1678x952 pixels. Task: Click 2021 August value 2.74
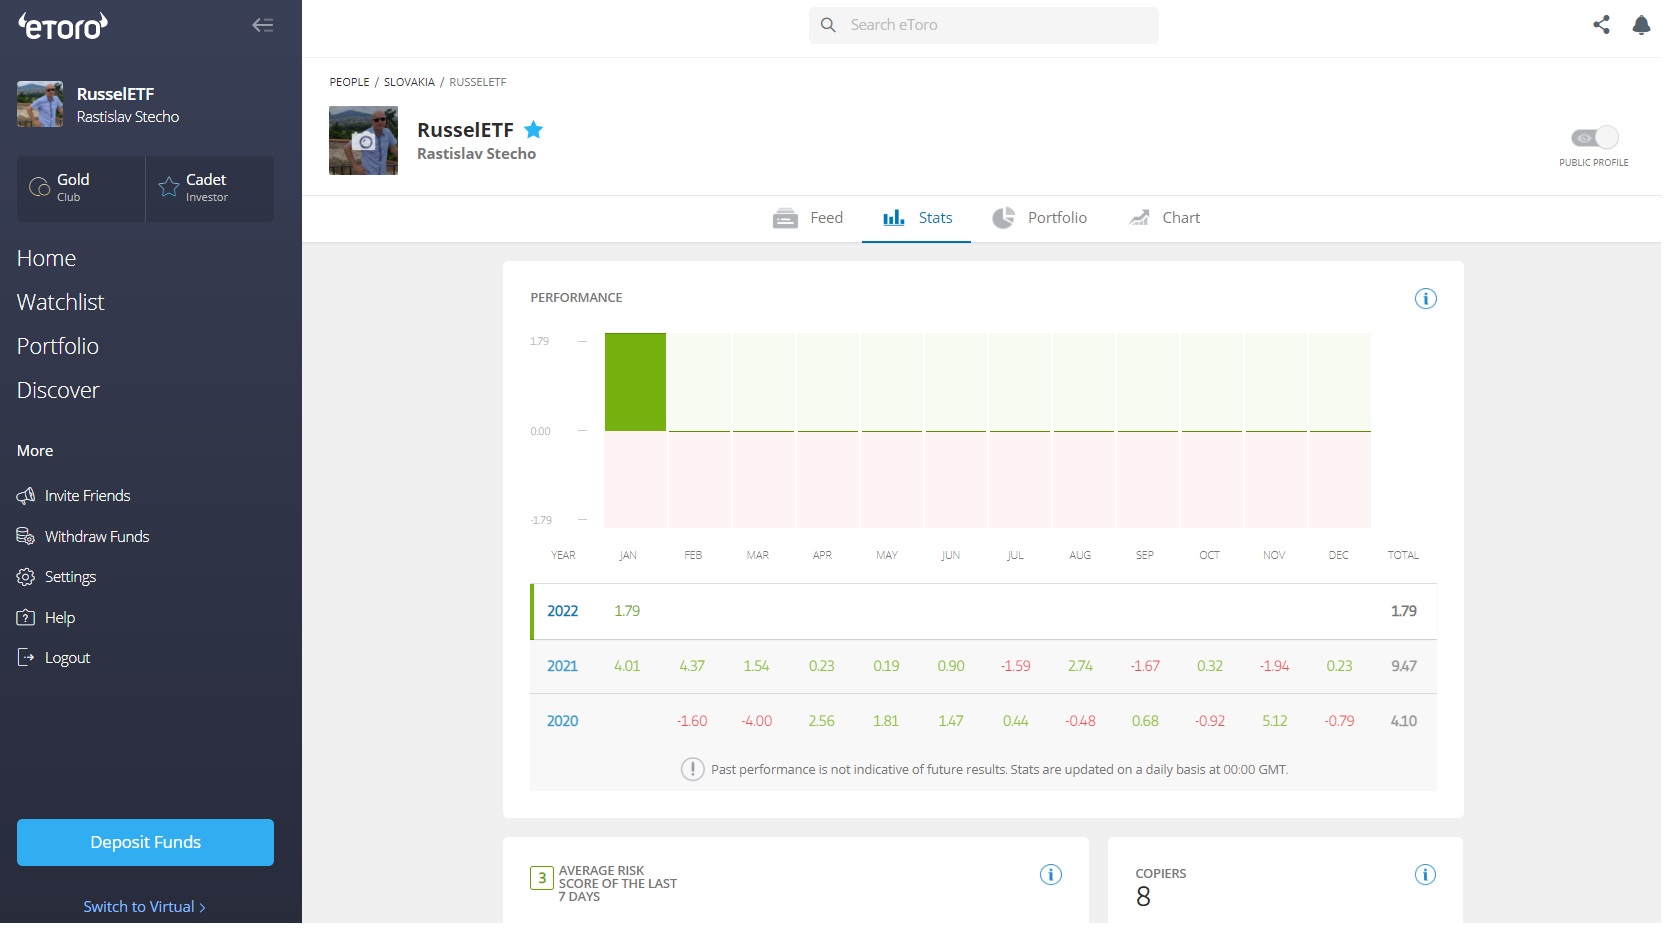click(x=1080, y=666)
